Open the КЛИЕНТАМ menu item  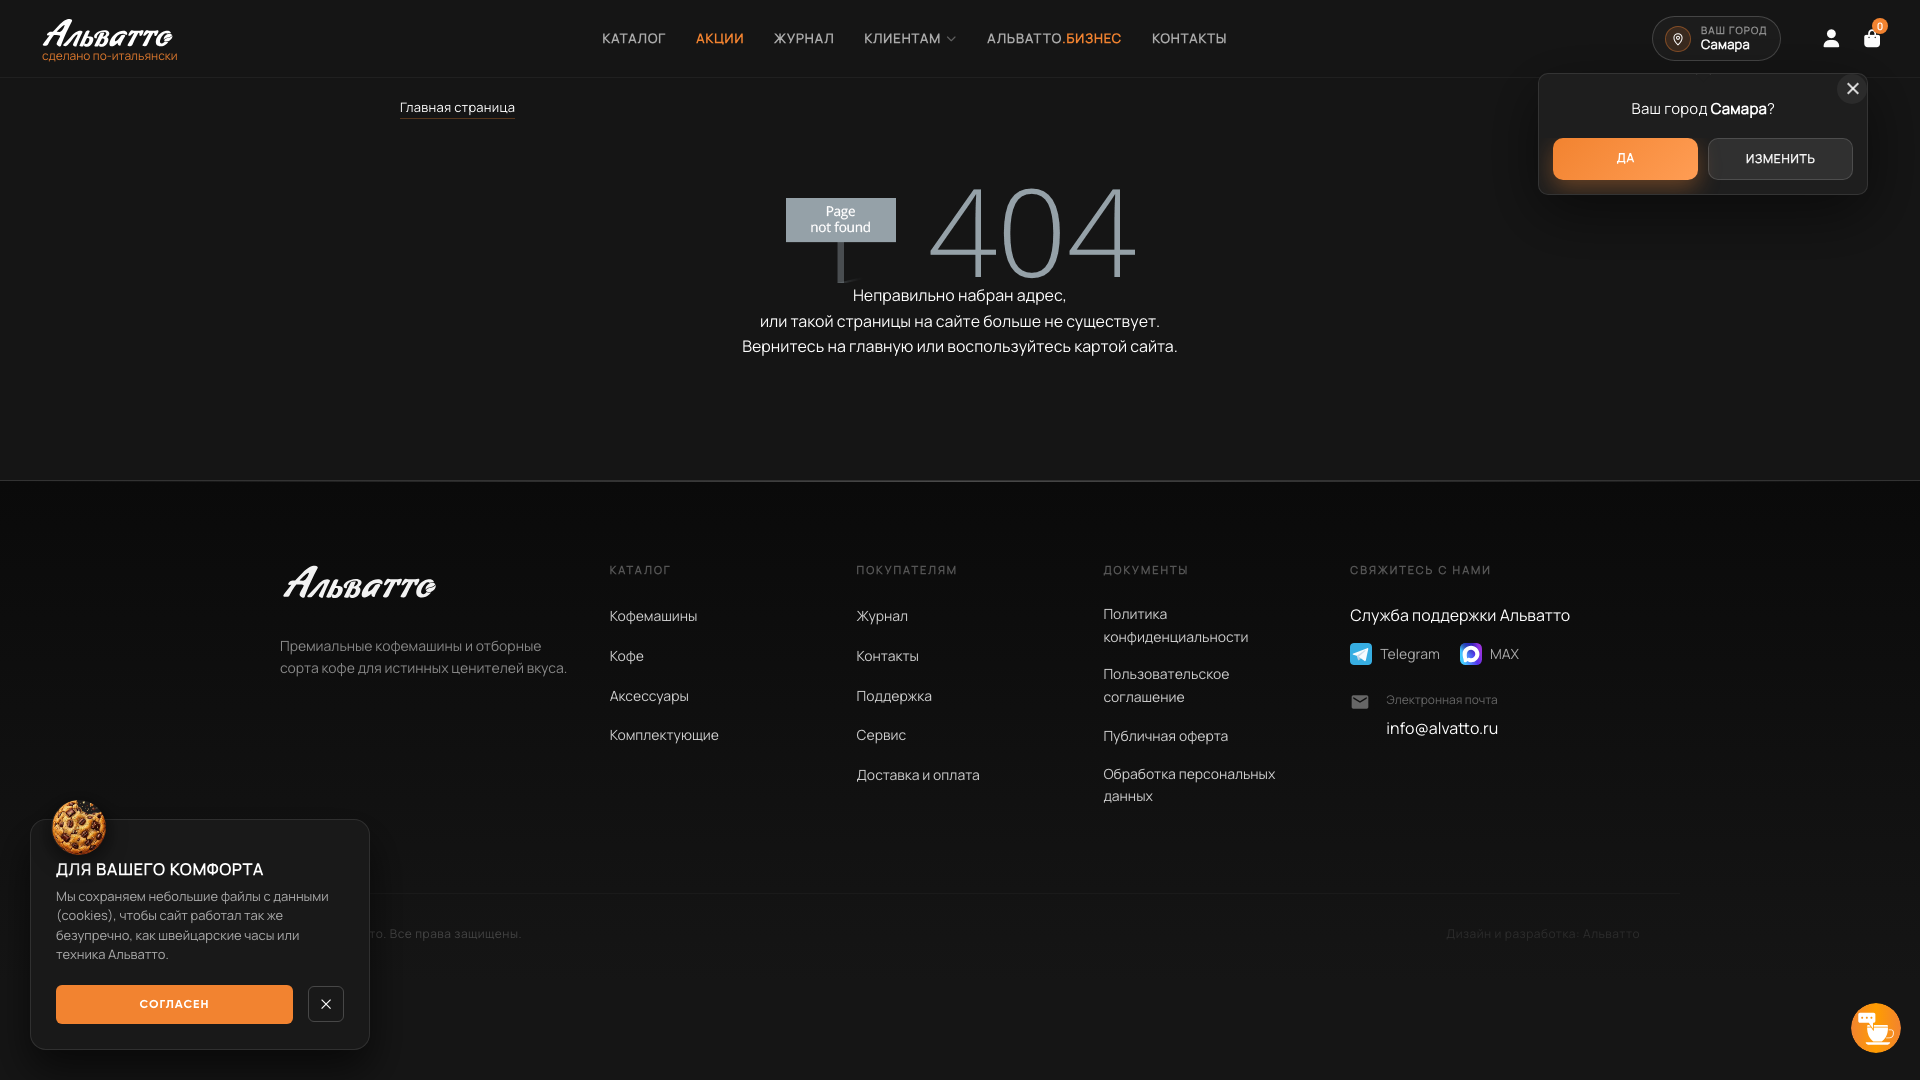902,39
